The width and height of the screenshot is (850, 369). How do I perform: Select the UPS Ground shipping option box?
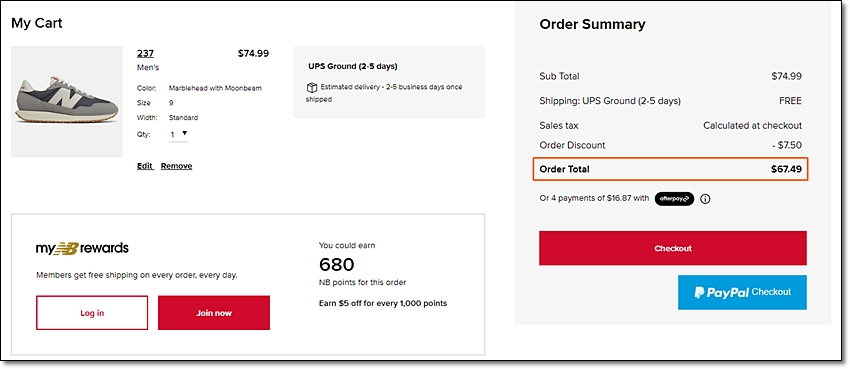(389, 82)
